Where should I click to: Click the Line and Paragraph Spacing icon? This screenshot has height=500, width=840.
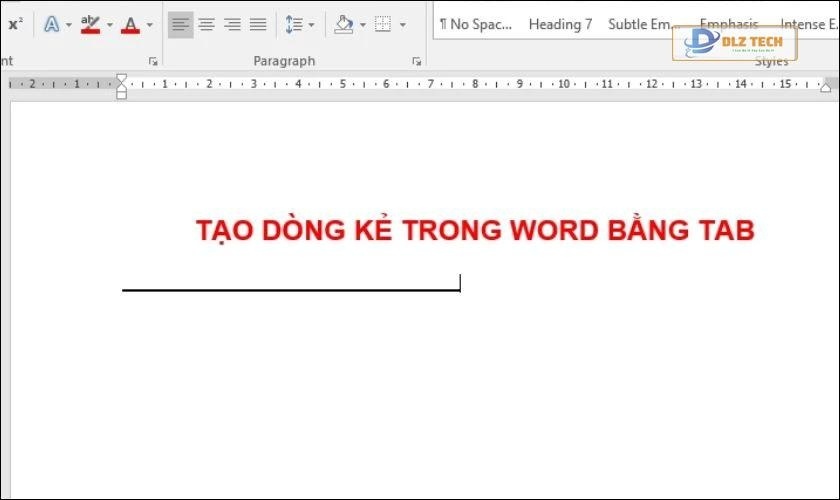(294, 24)
